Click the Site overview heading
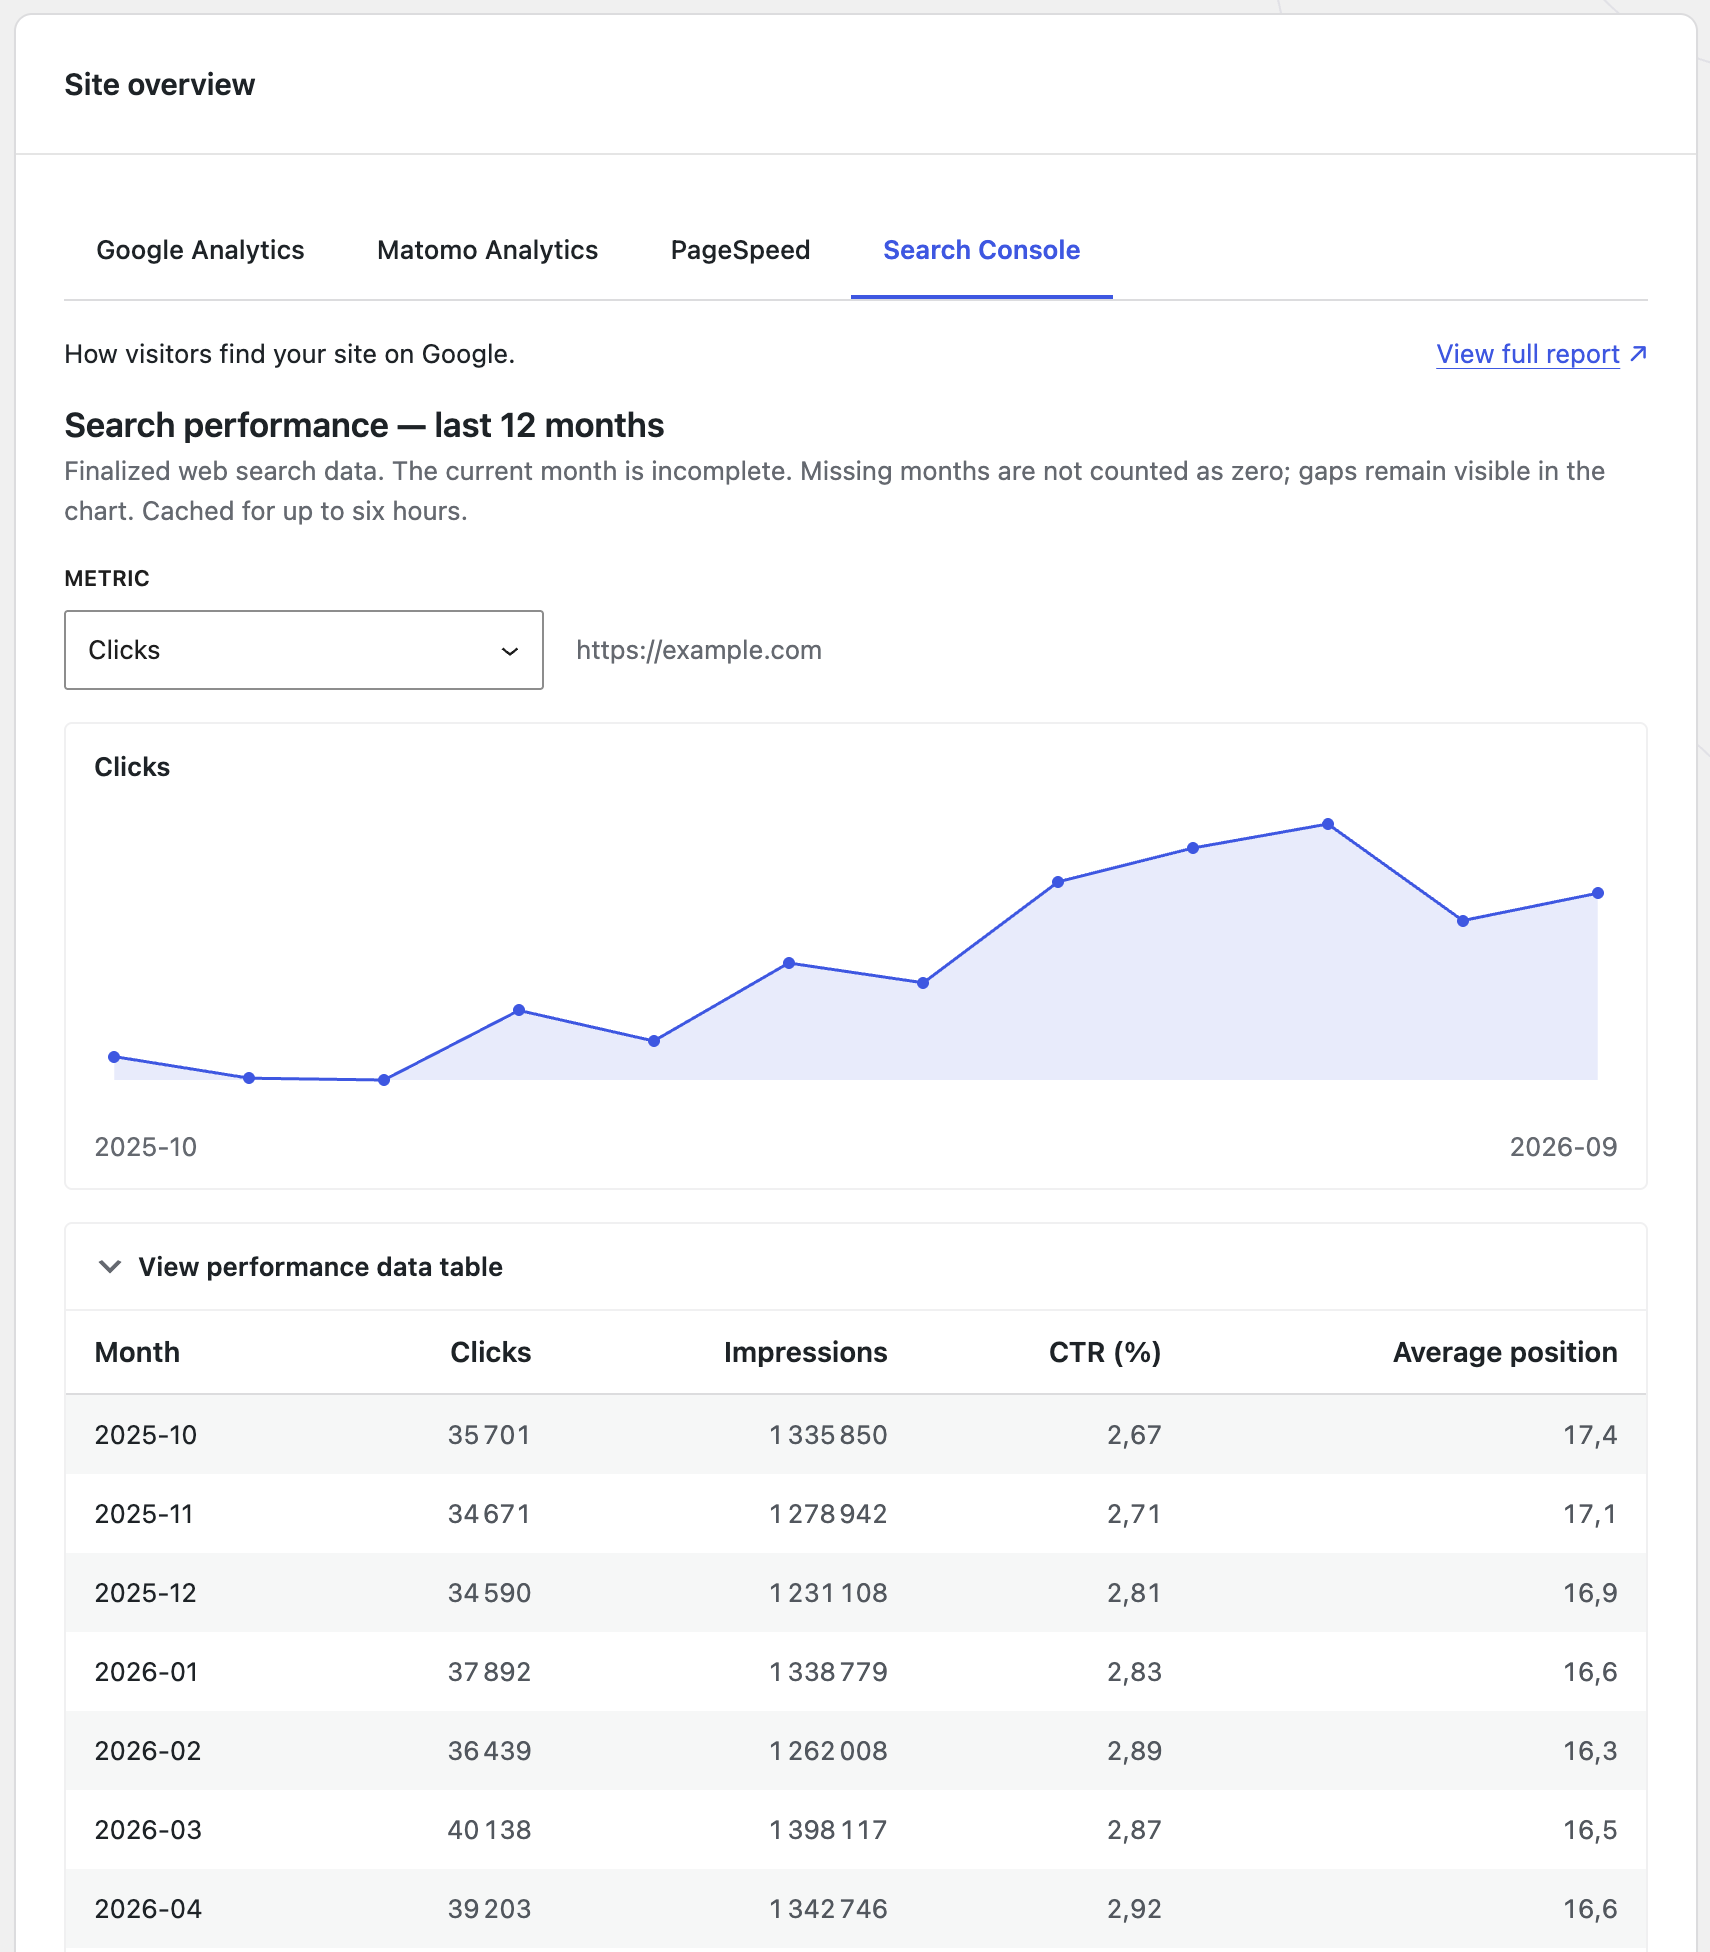Image resolution: width=1710 pixels, height=1952 pixels. coord(160,85)
